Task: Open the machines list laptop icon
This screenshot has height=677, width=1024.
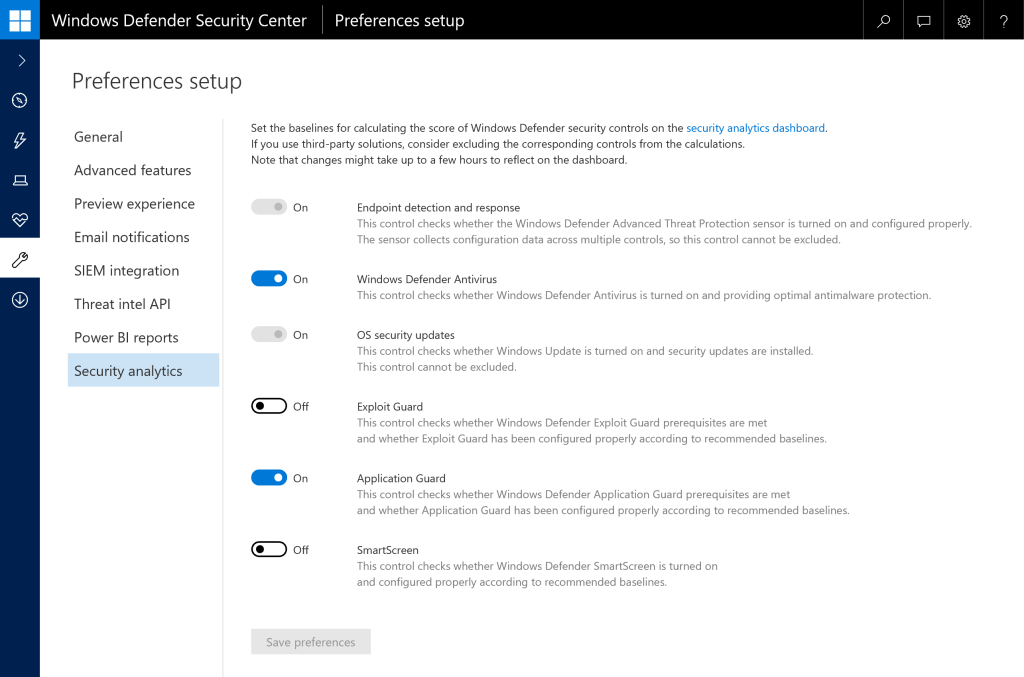Action: tap(20, 180)
